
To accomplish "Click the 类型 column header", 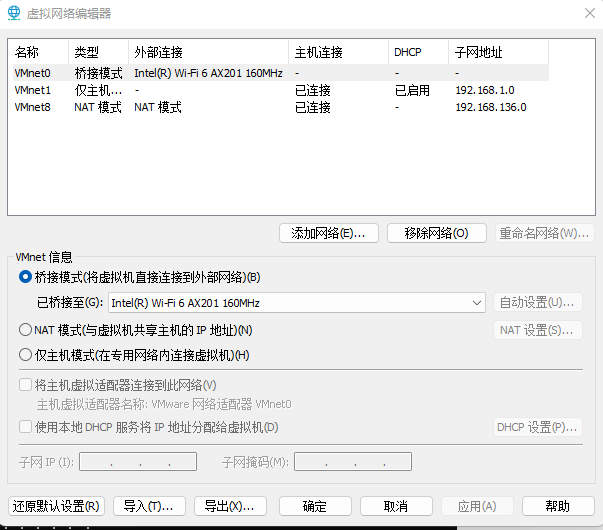I will click(98, 52).
